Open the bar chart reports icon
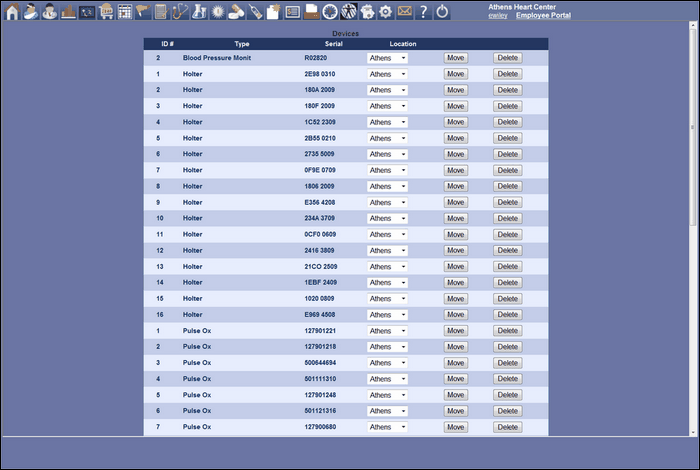This screenshot has height=470, width=700. [68, 12]
